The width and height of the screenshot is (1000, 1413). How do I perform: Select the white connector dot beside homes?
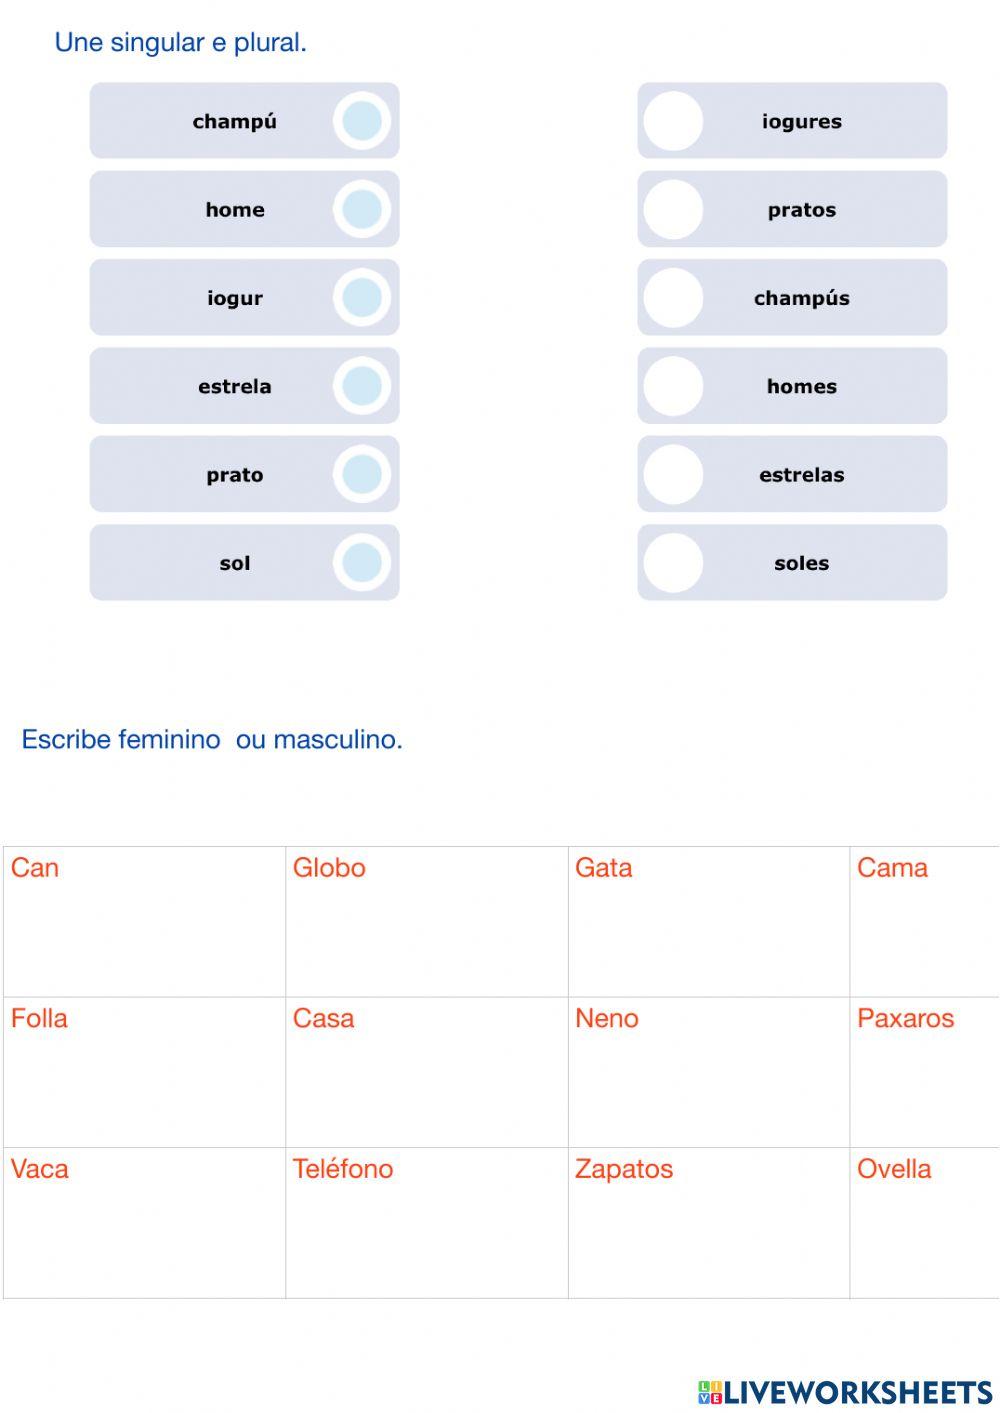(x=673, y=386)
